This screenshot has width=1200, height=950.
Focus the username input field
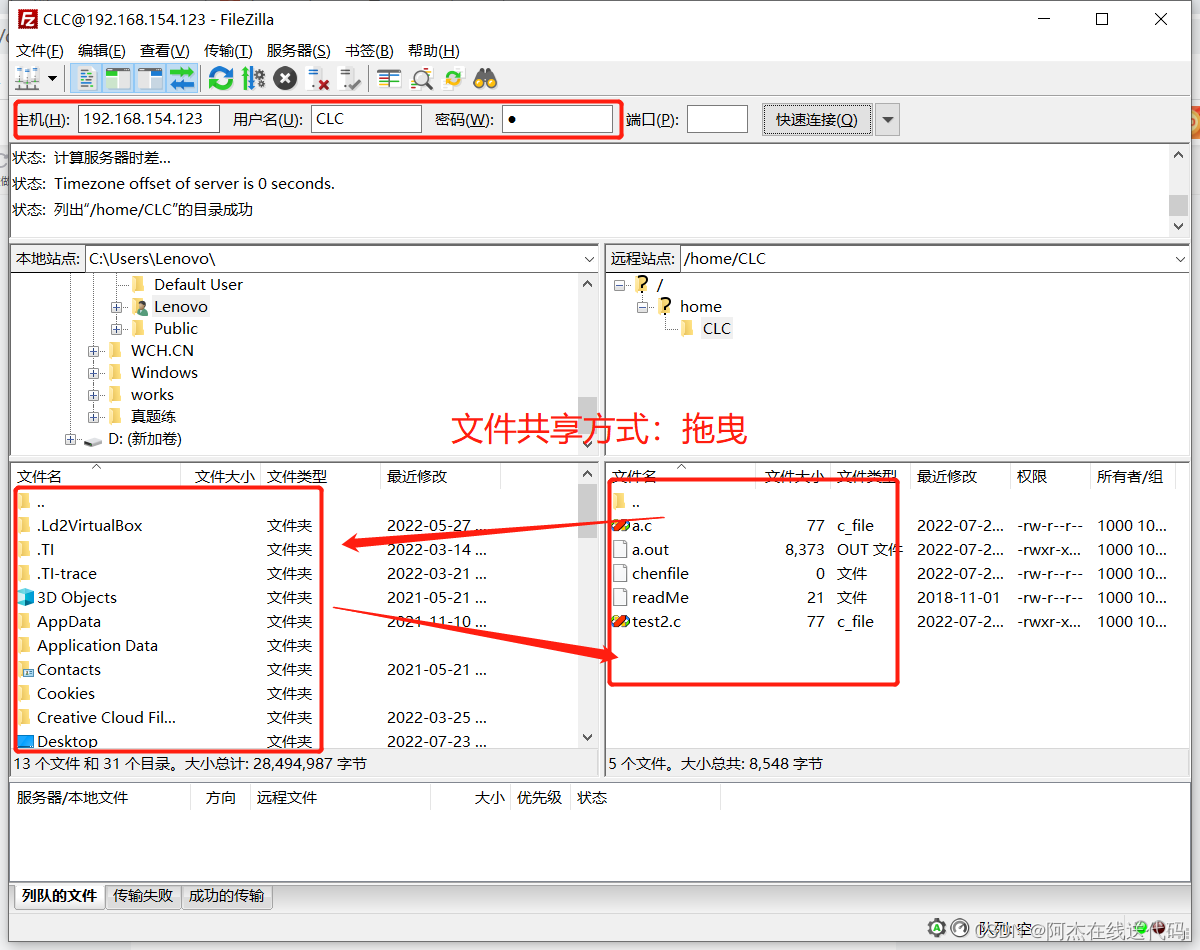[366, 119]
